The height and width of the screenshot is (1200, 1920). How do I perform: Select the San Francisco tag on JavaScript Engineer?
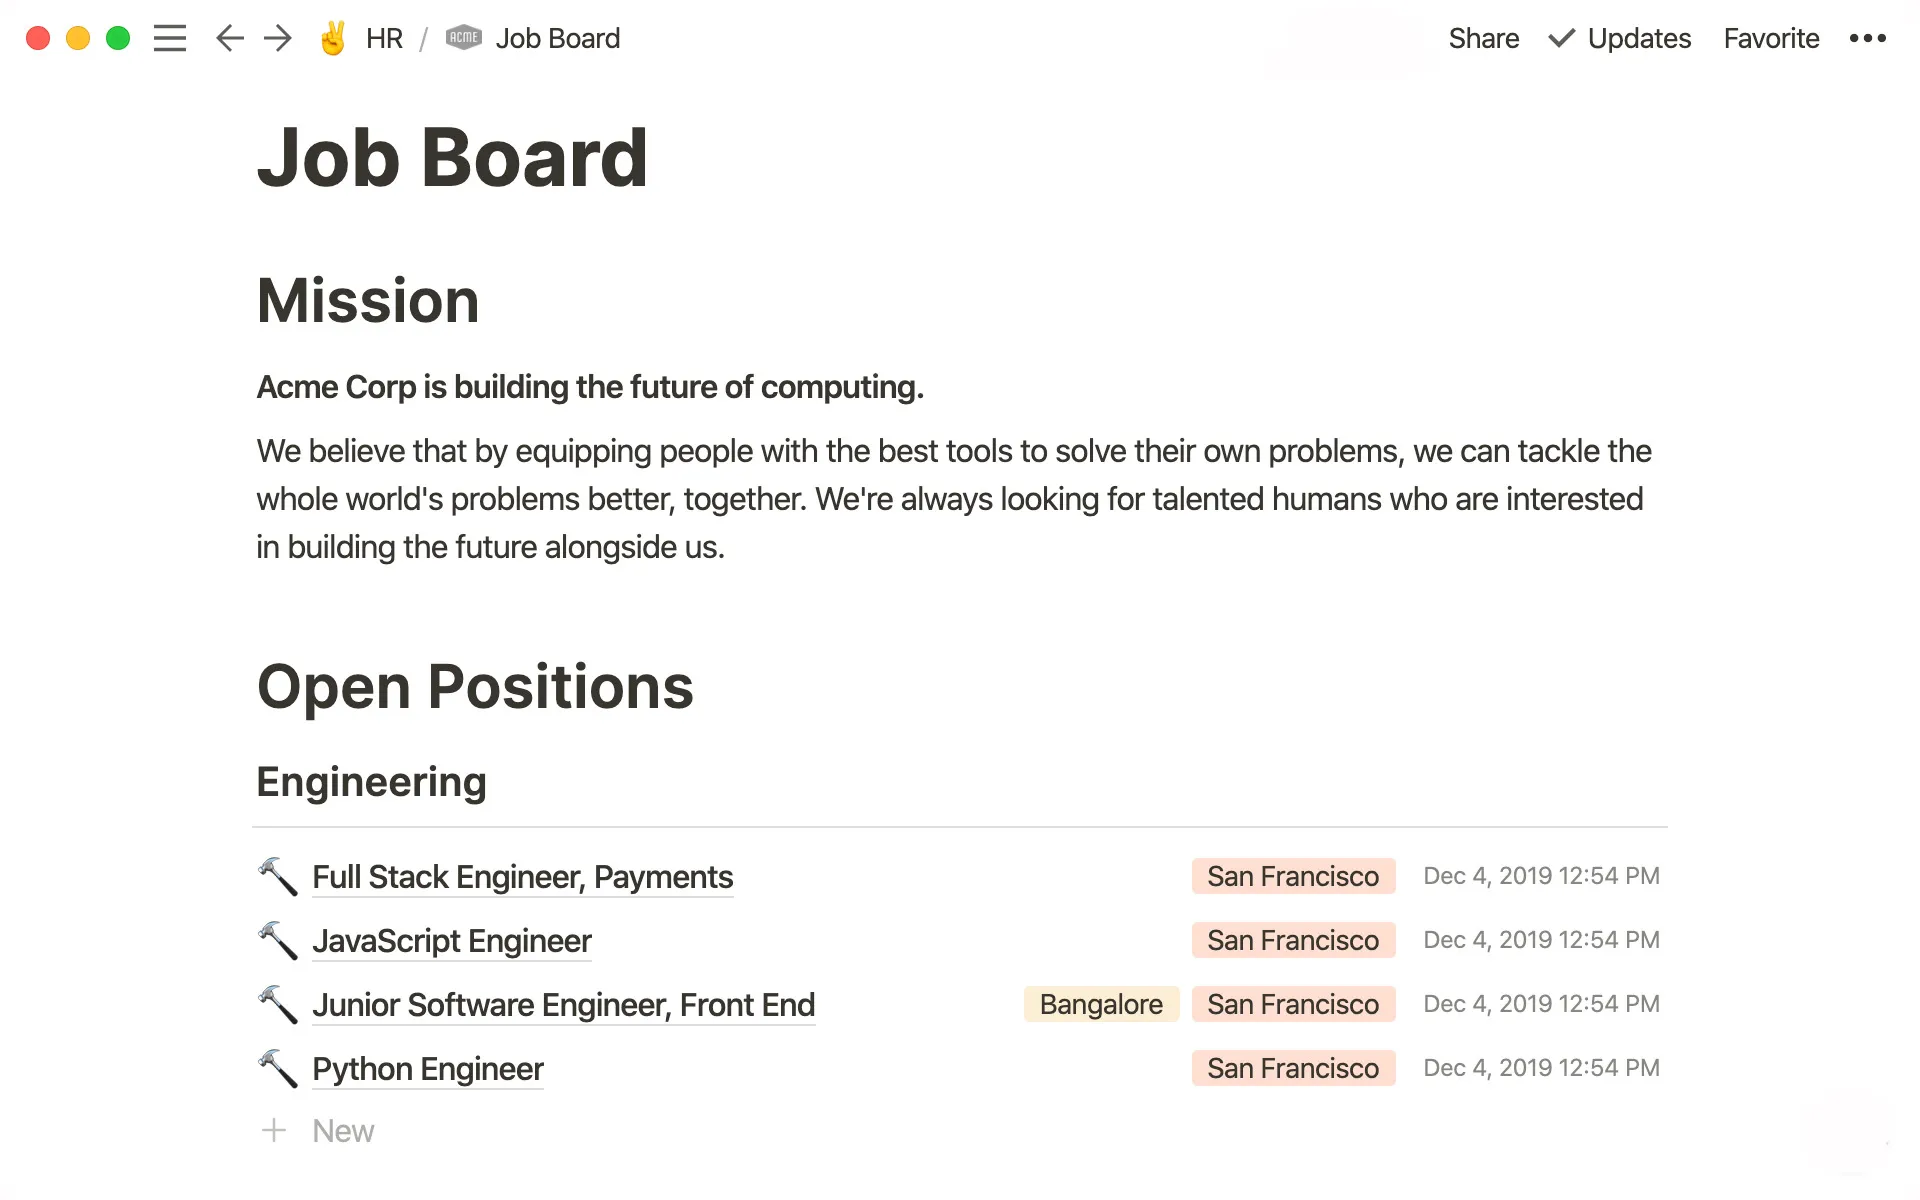(1292, 940)
